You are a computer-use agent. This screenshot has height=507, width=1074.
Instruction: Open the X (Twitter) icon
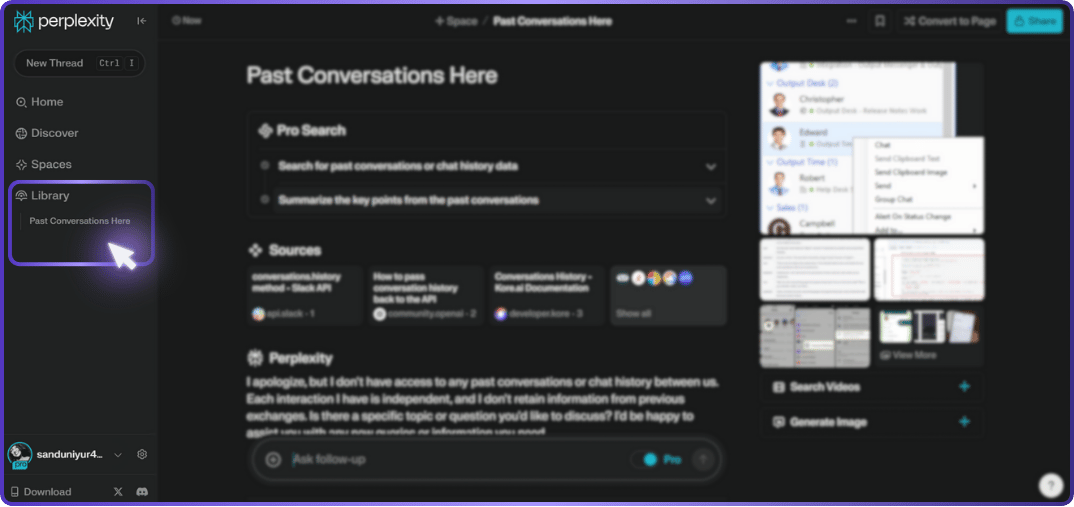click(x=118, y=492)
